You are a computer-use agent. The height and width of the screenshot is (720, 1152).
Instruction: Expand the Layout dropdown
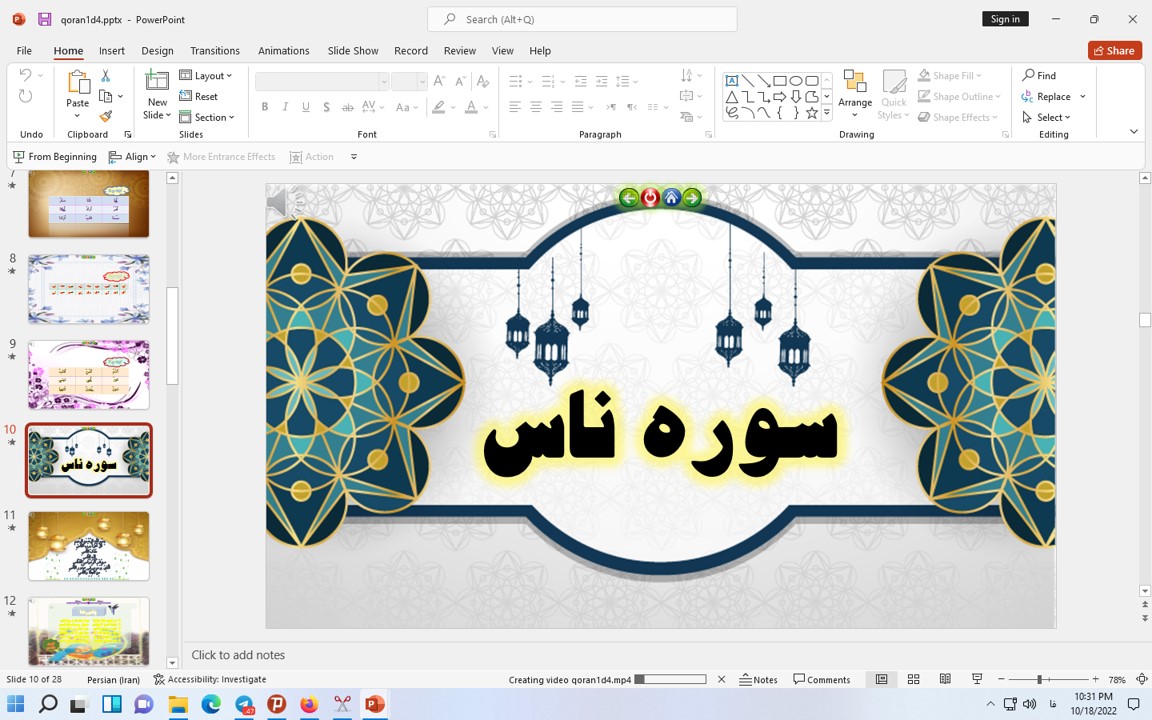pos(206,75)
